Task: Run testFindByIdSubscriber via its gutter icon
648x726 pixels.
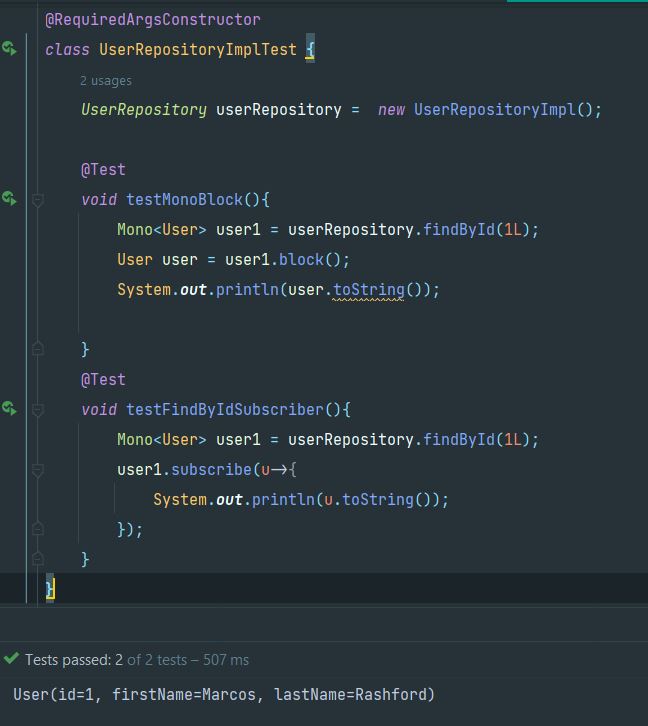Action: pos(9,408)
